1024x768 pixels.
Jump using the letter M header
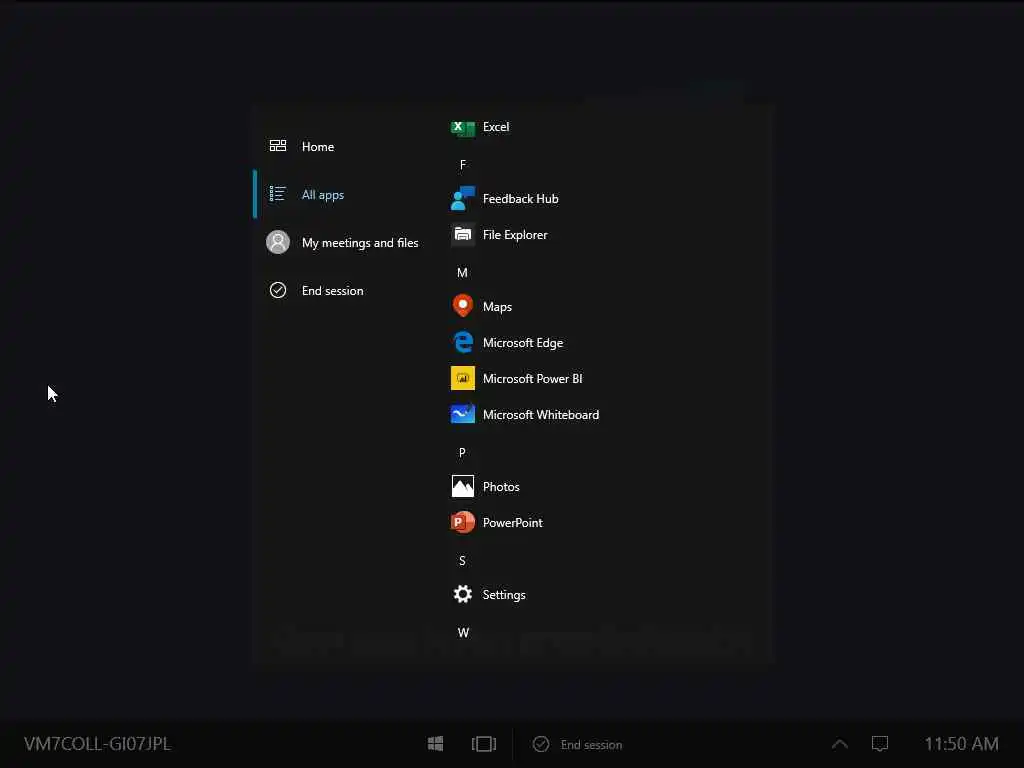[x=462, y=273]
